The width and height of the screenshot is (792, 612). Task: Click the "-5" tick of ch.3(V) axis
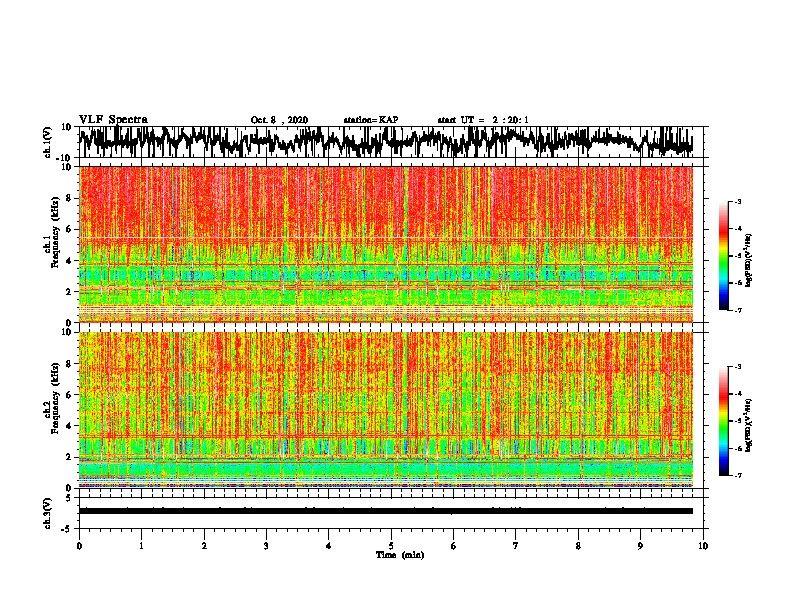coord(67,529)
